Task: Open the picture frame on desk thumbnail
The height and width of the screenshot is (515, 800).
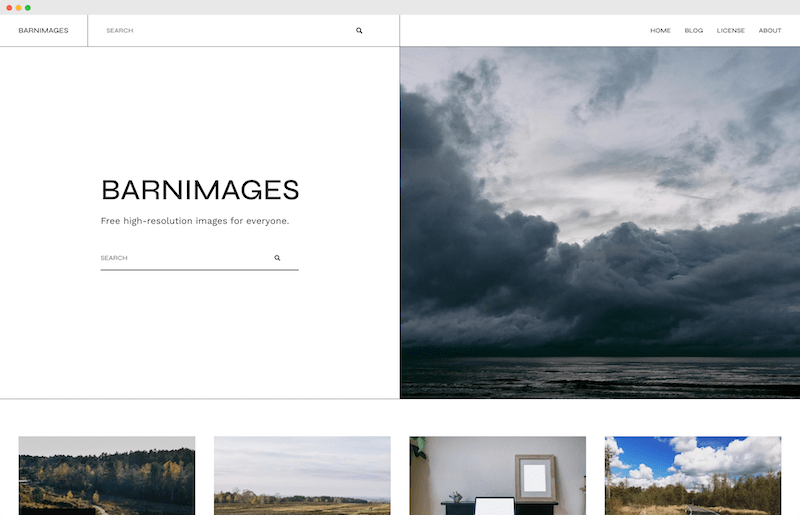Action: coord(497,475)
